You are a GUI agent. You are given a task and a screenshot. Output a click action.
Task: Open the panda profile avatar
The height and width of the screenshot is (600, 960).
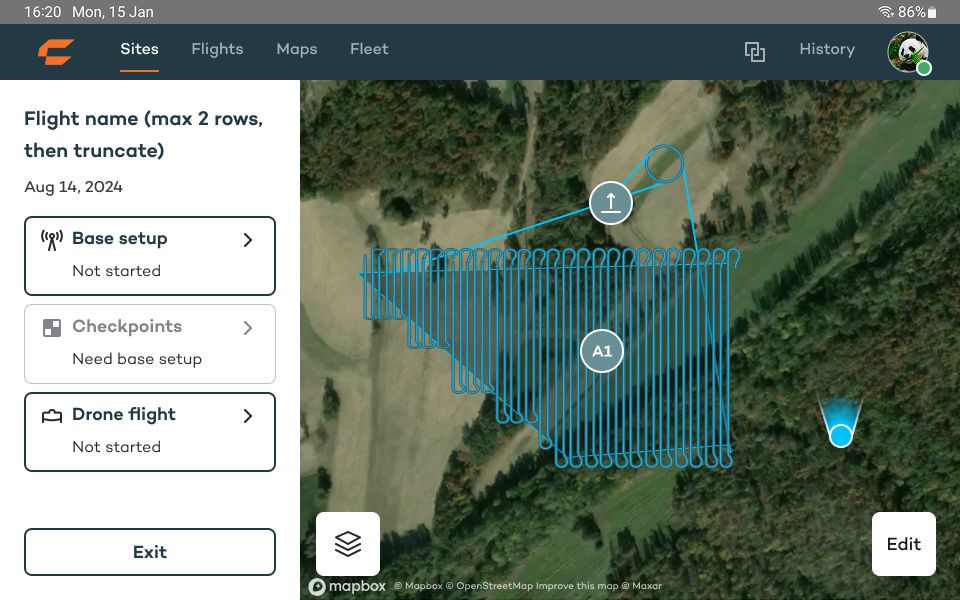[908, 52]
